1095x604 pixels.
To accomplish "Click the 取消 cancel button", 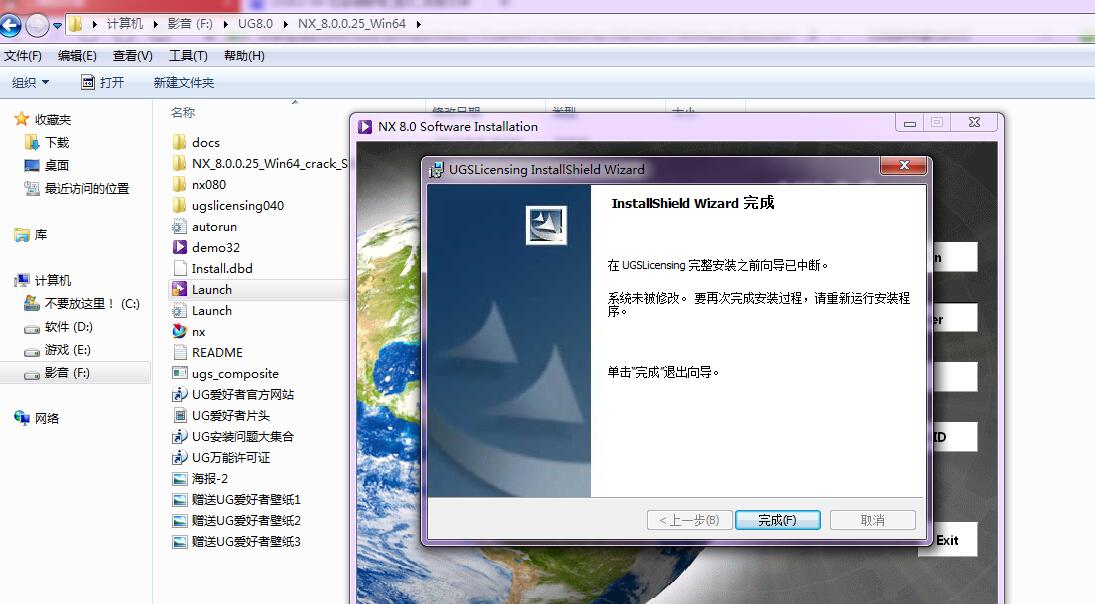I will [872, 520].
